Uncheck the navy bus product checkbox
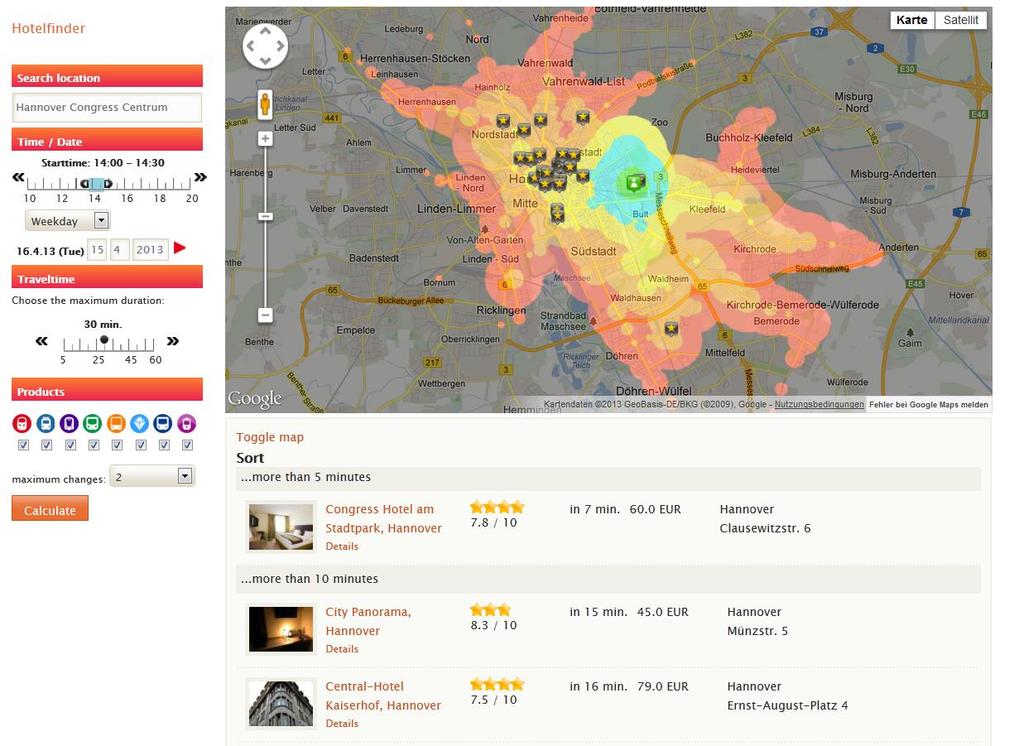The height and width of the screenshot is (746, 1024). coord(164,445)
